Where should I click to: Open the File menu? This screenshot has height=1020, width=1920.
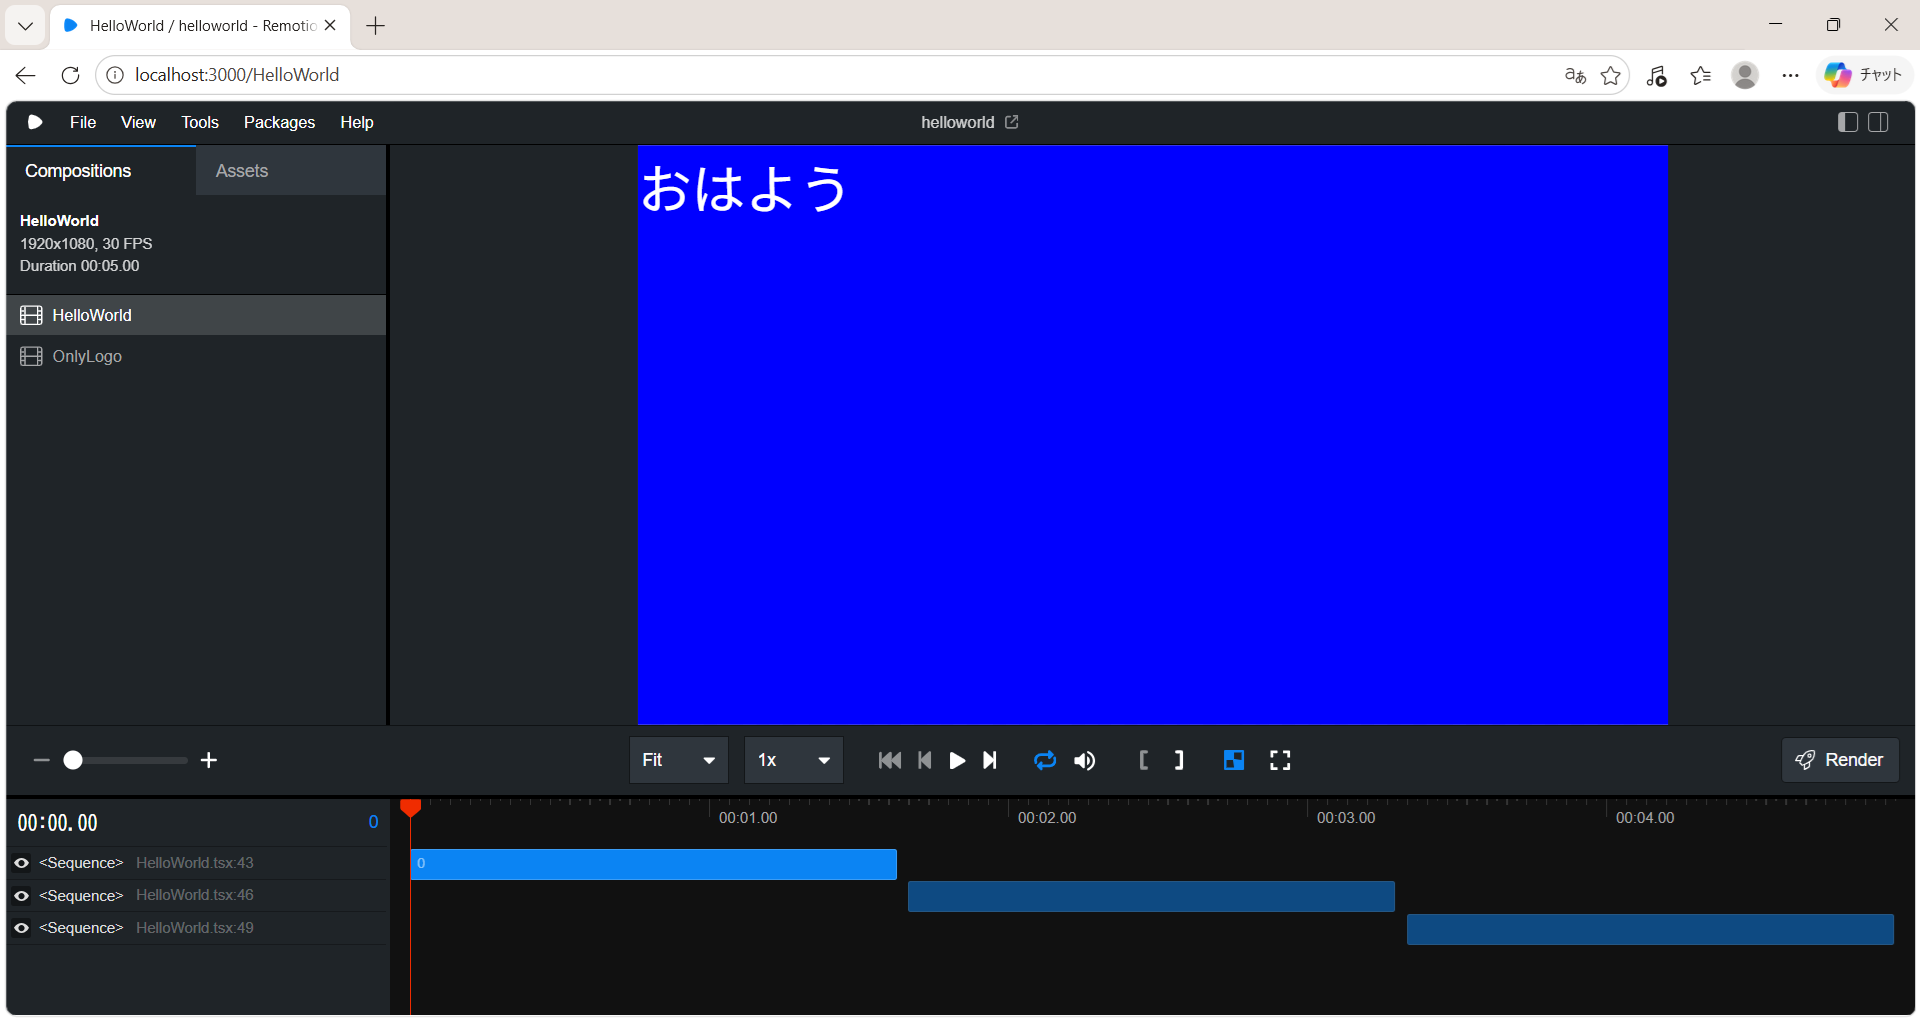tap(83, 122)
